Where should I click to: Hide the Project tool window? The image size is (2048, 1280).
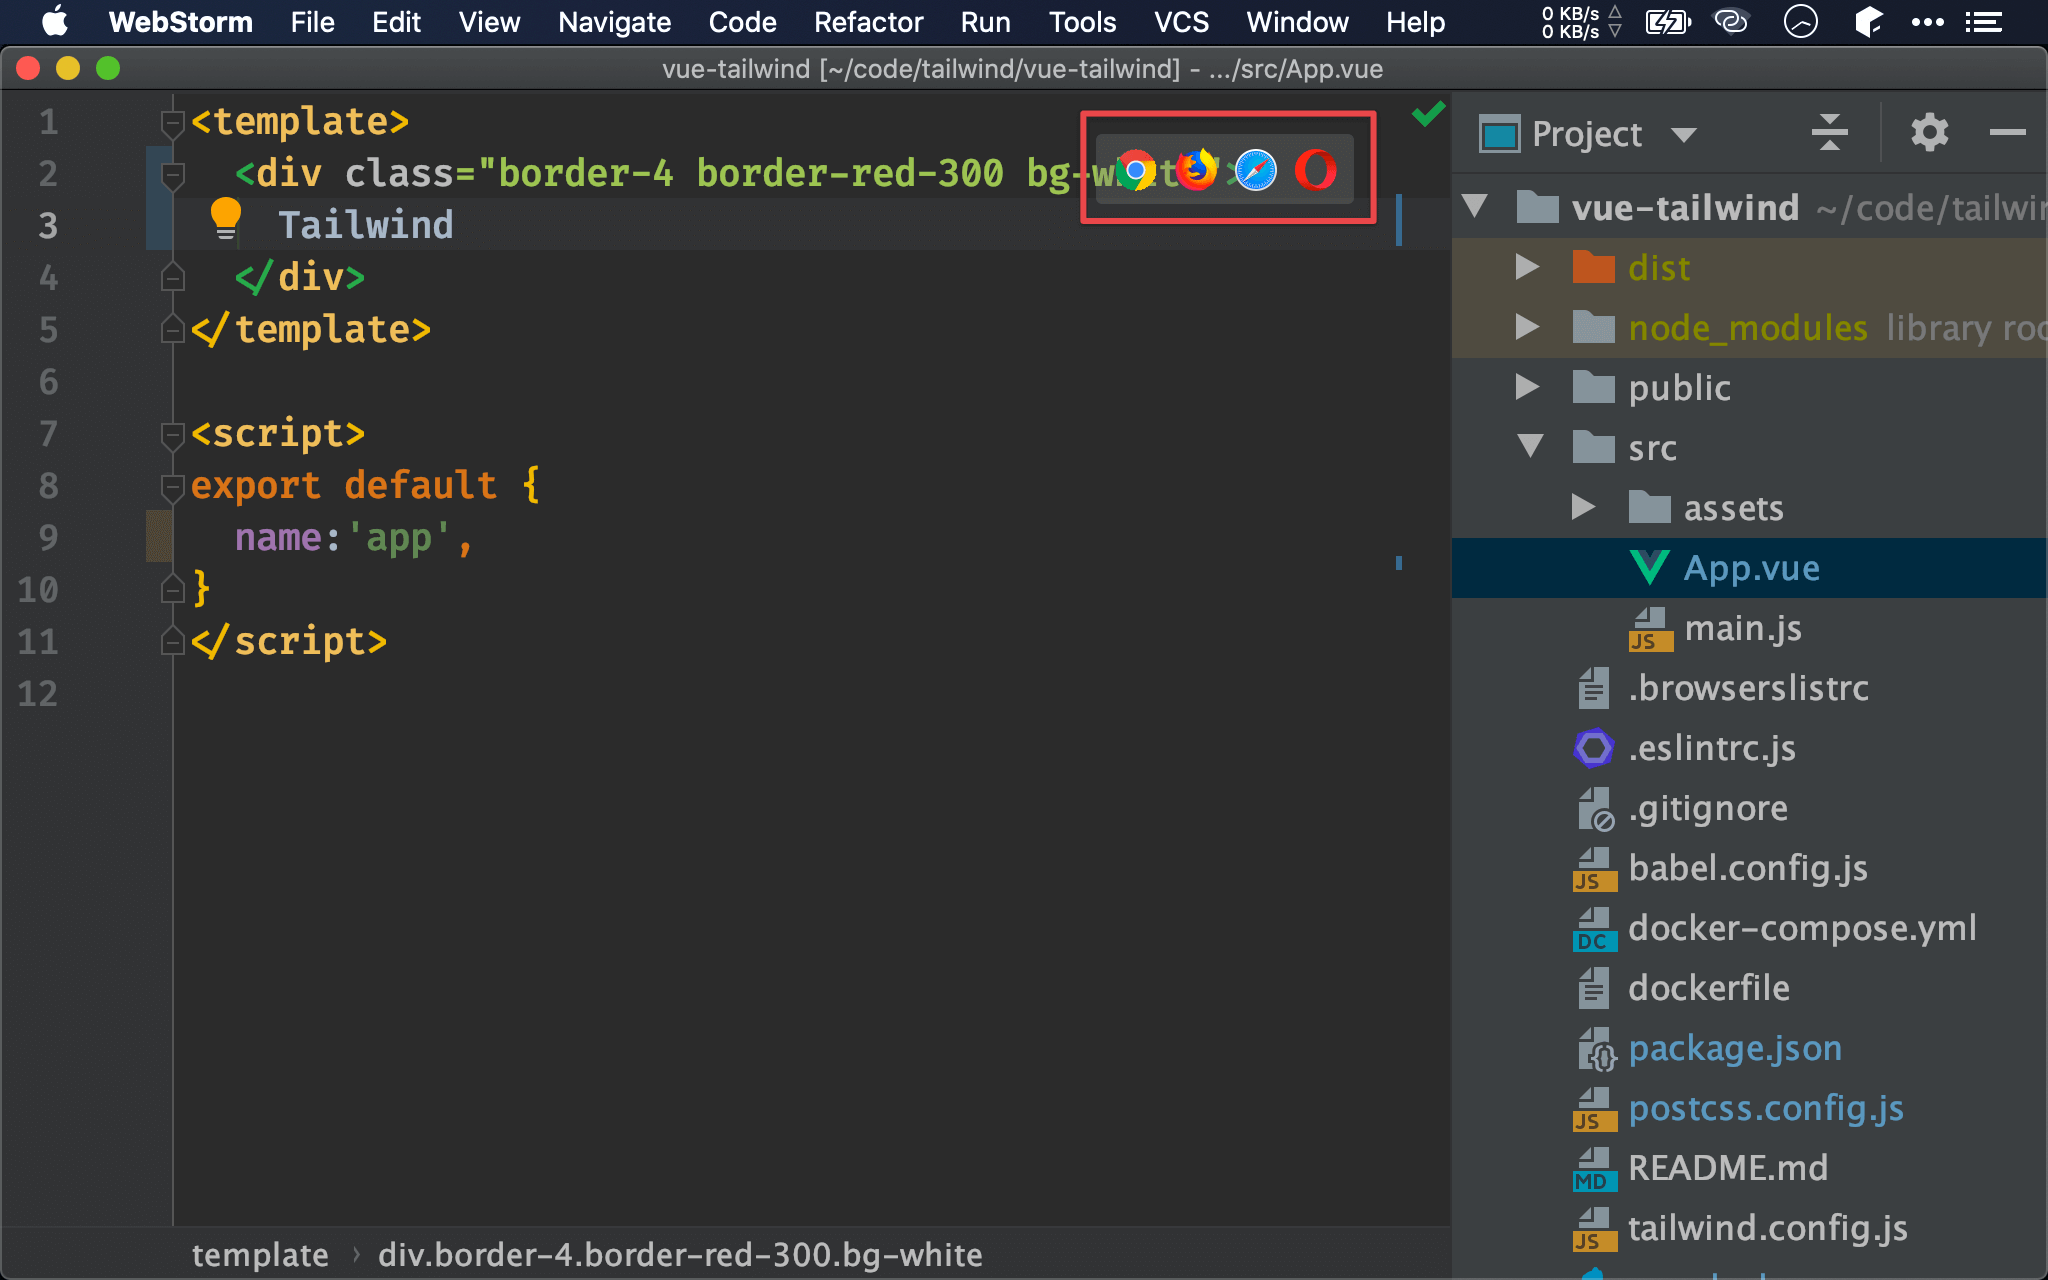[x=2006, y=133]
